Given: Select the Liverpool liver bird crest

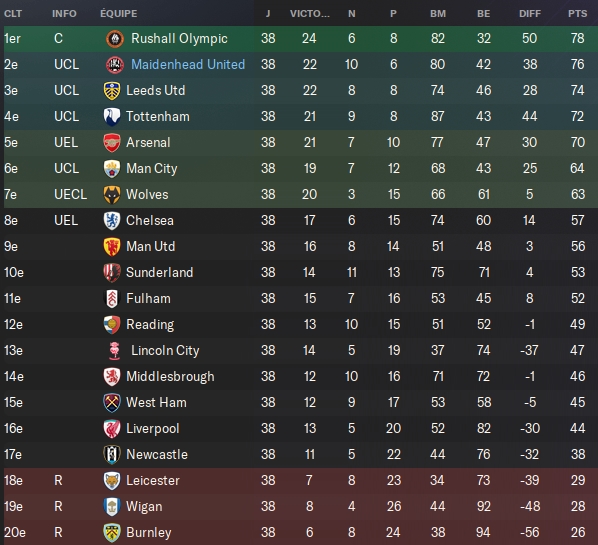Looking at the screenshot, I should (112, 429).
